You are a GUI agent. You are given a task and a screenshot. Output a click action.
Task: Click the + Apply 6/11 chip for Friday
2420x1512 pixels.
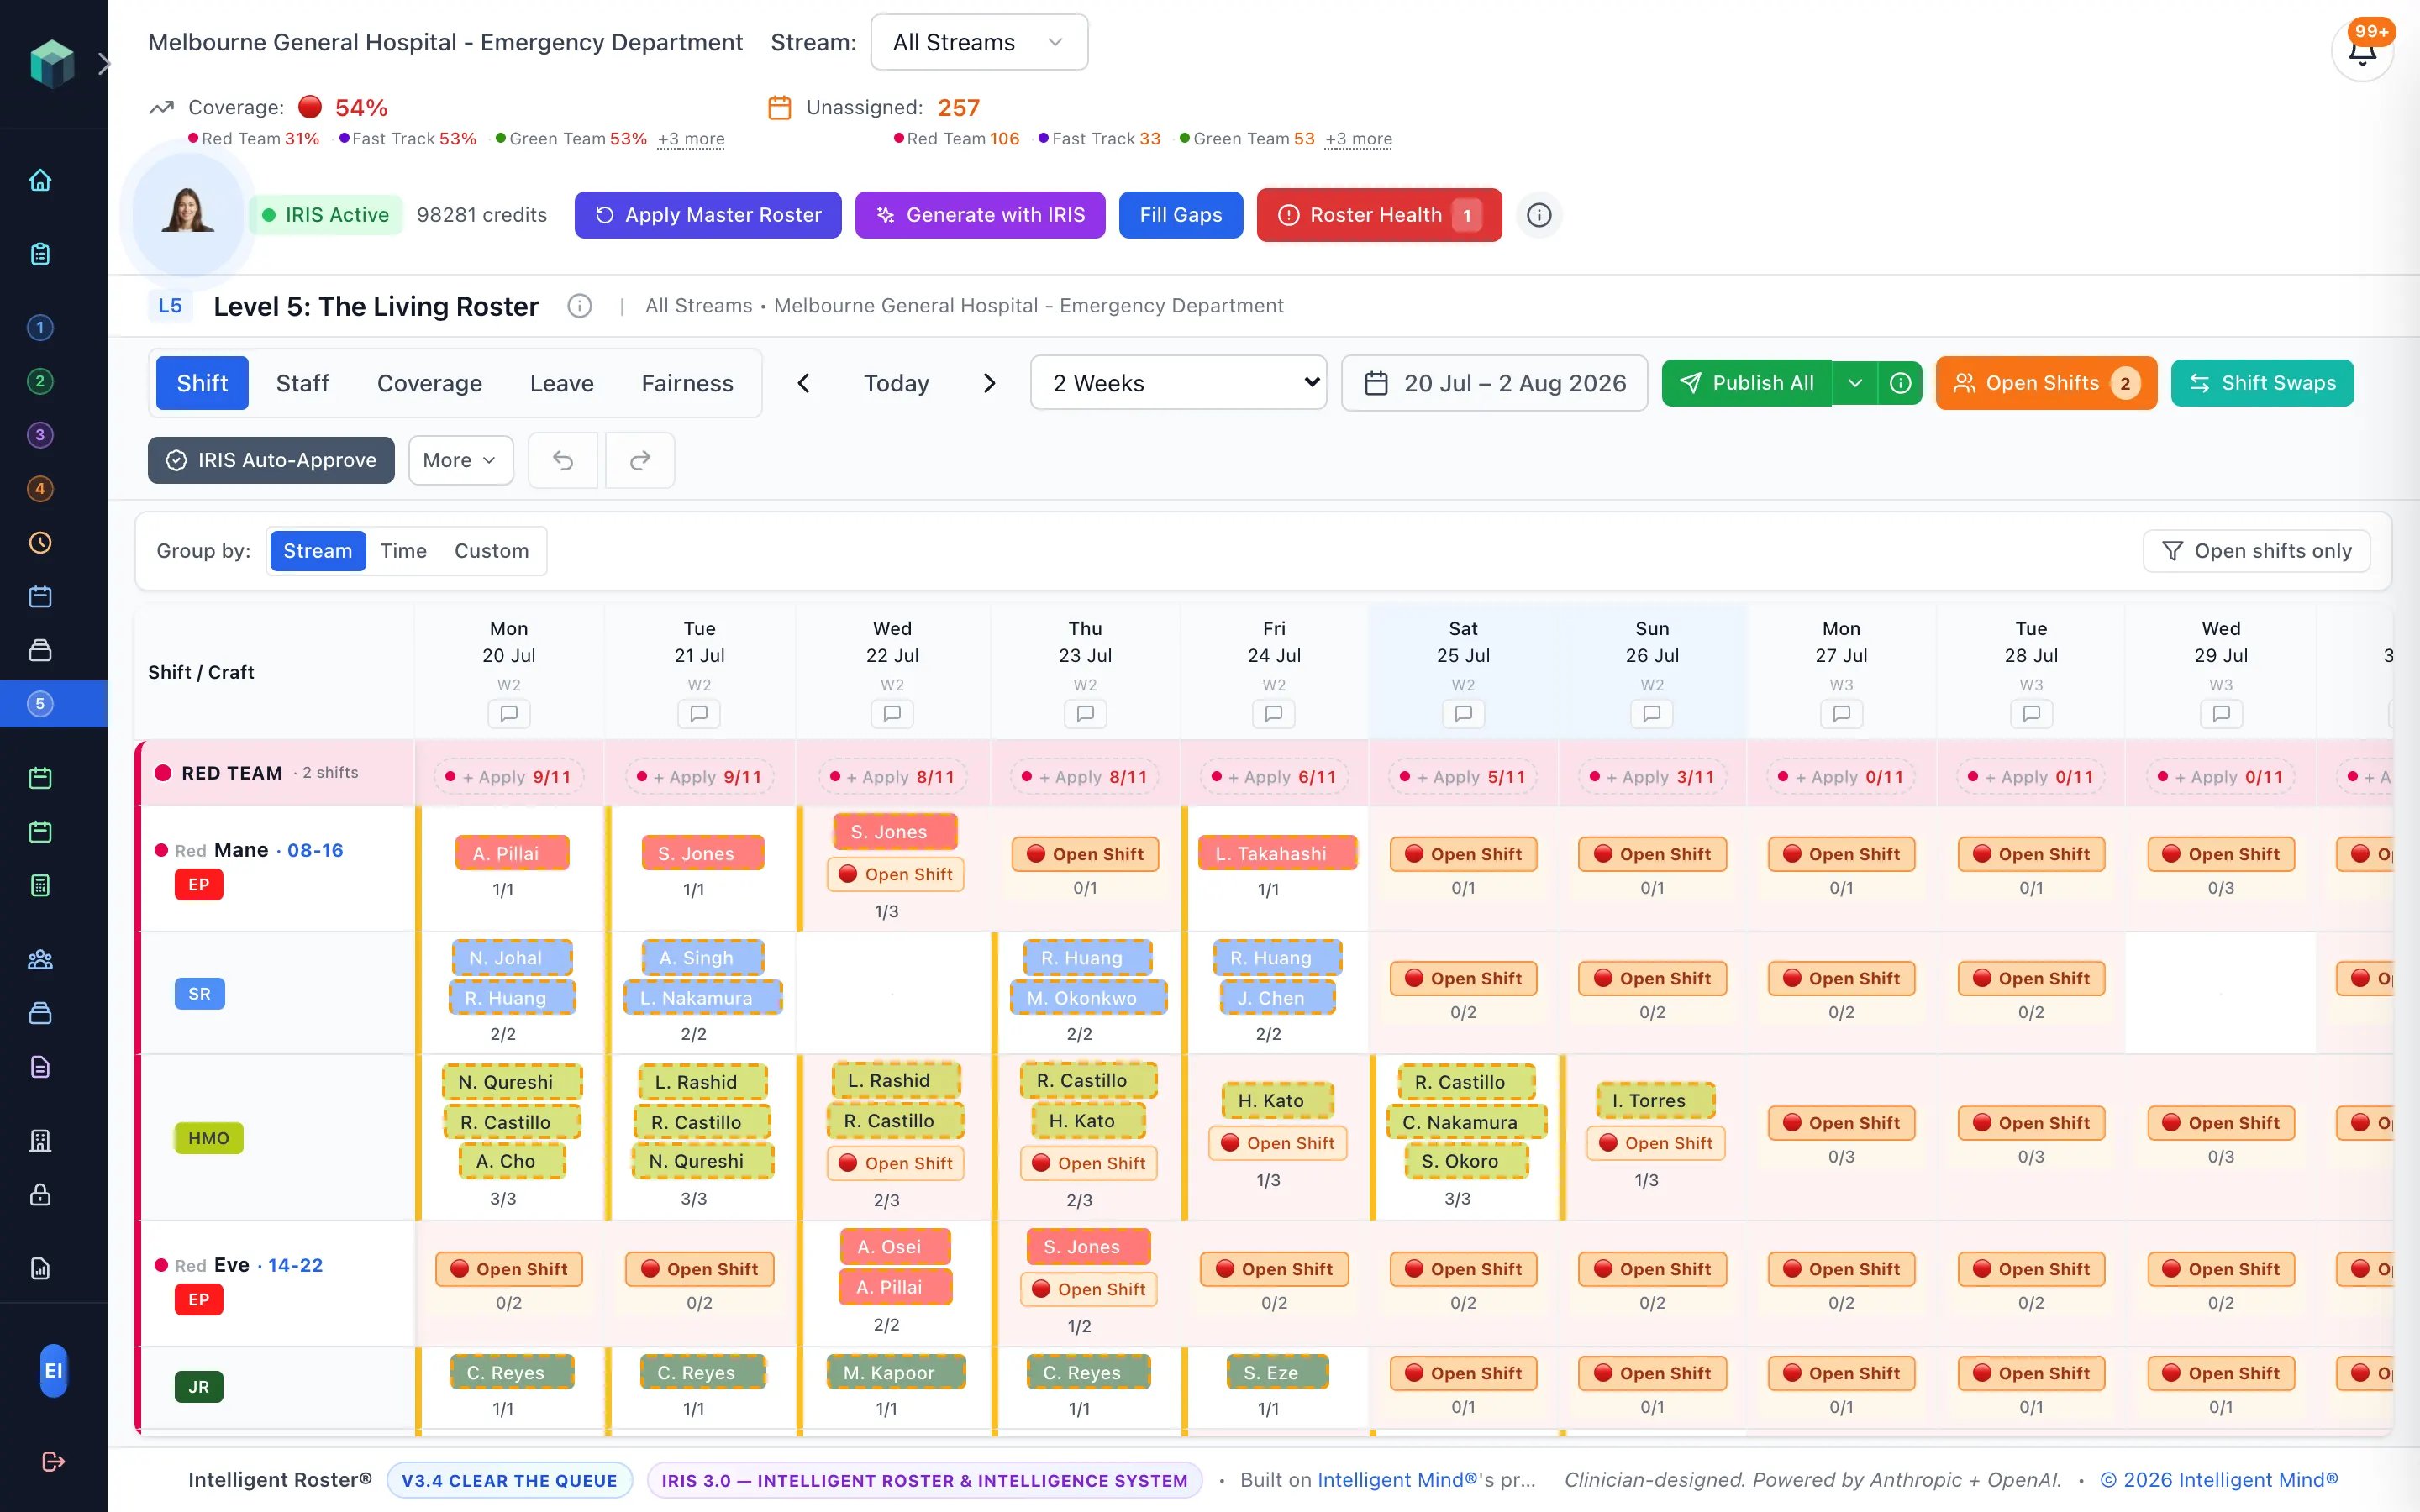1273,777
